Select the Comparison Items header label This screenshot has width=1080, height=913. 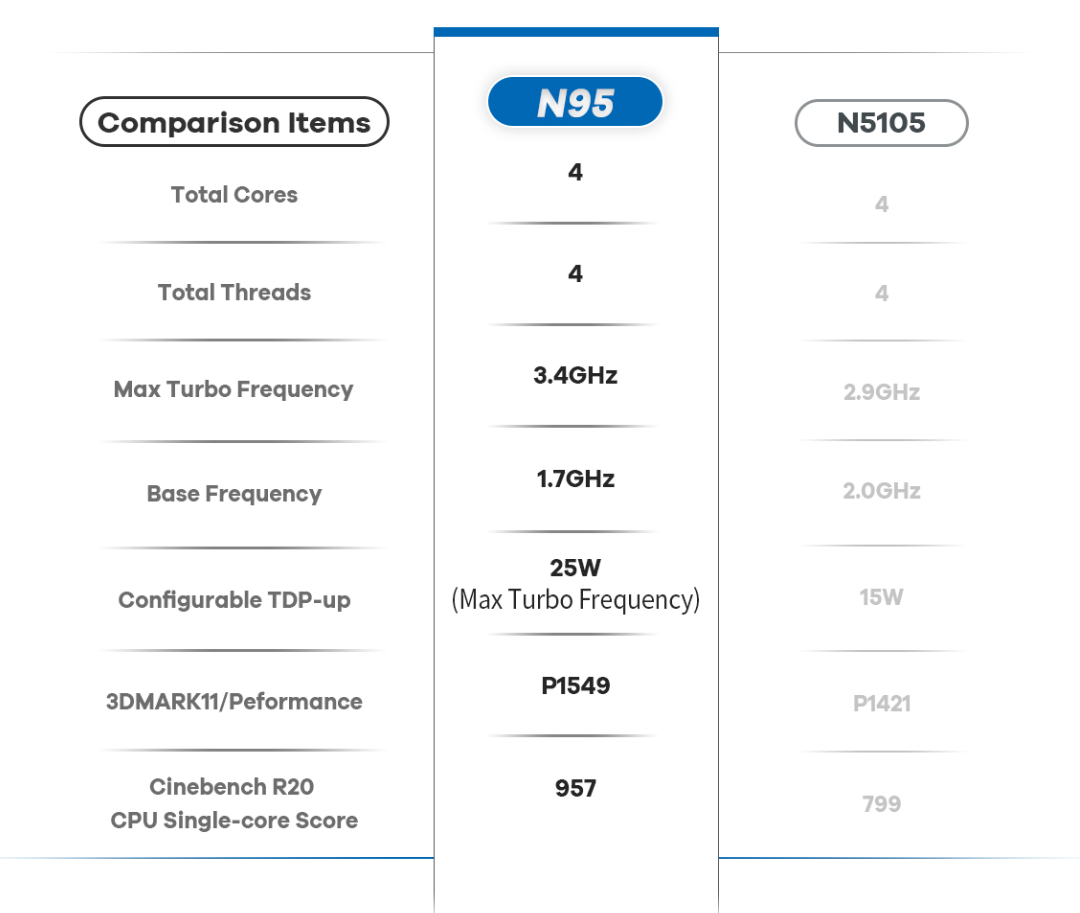[x=234, y=122]
